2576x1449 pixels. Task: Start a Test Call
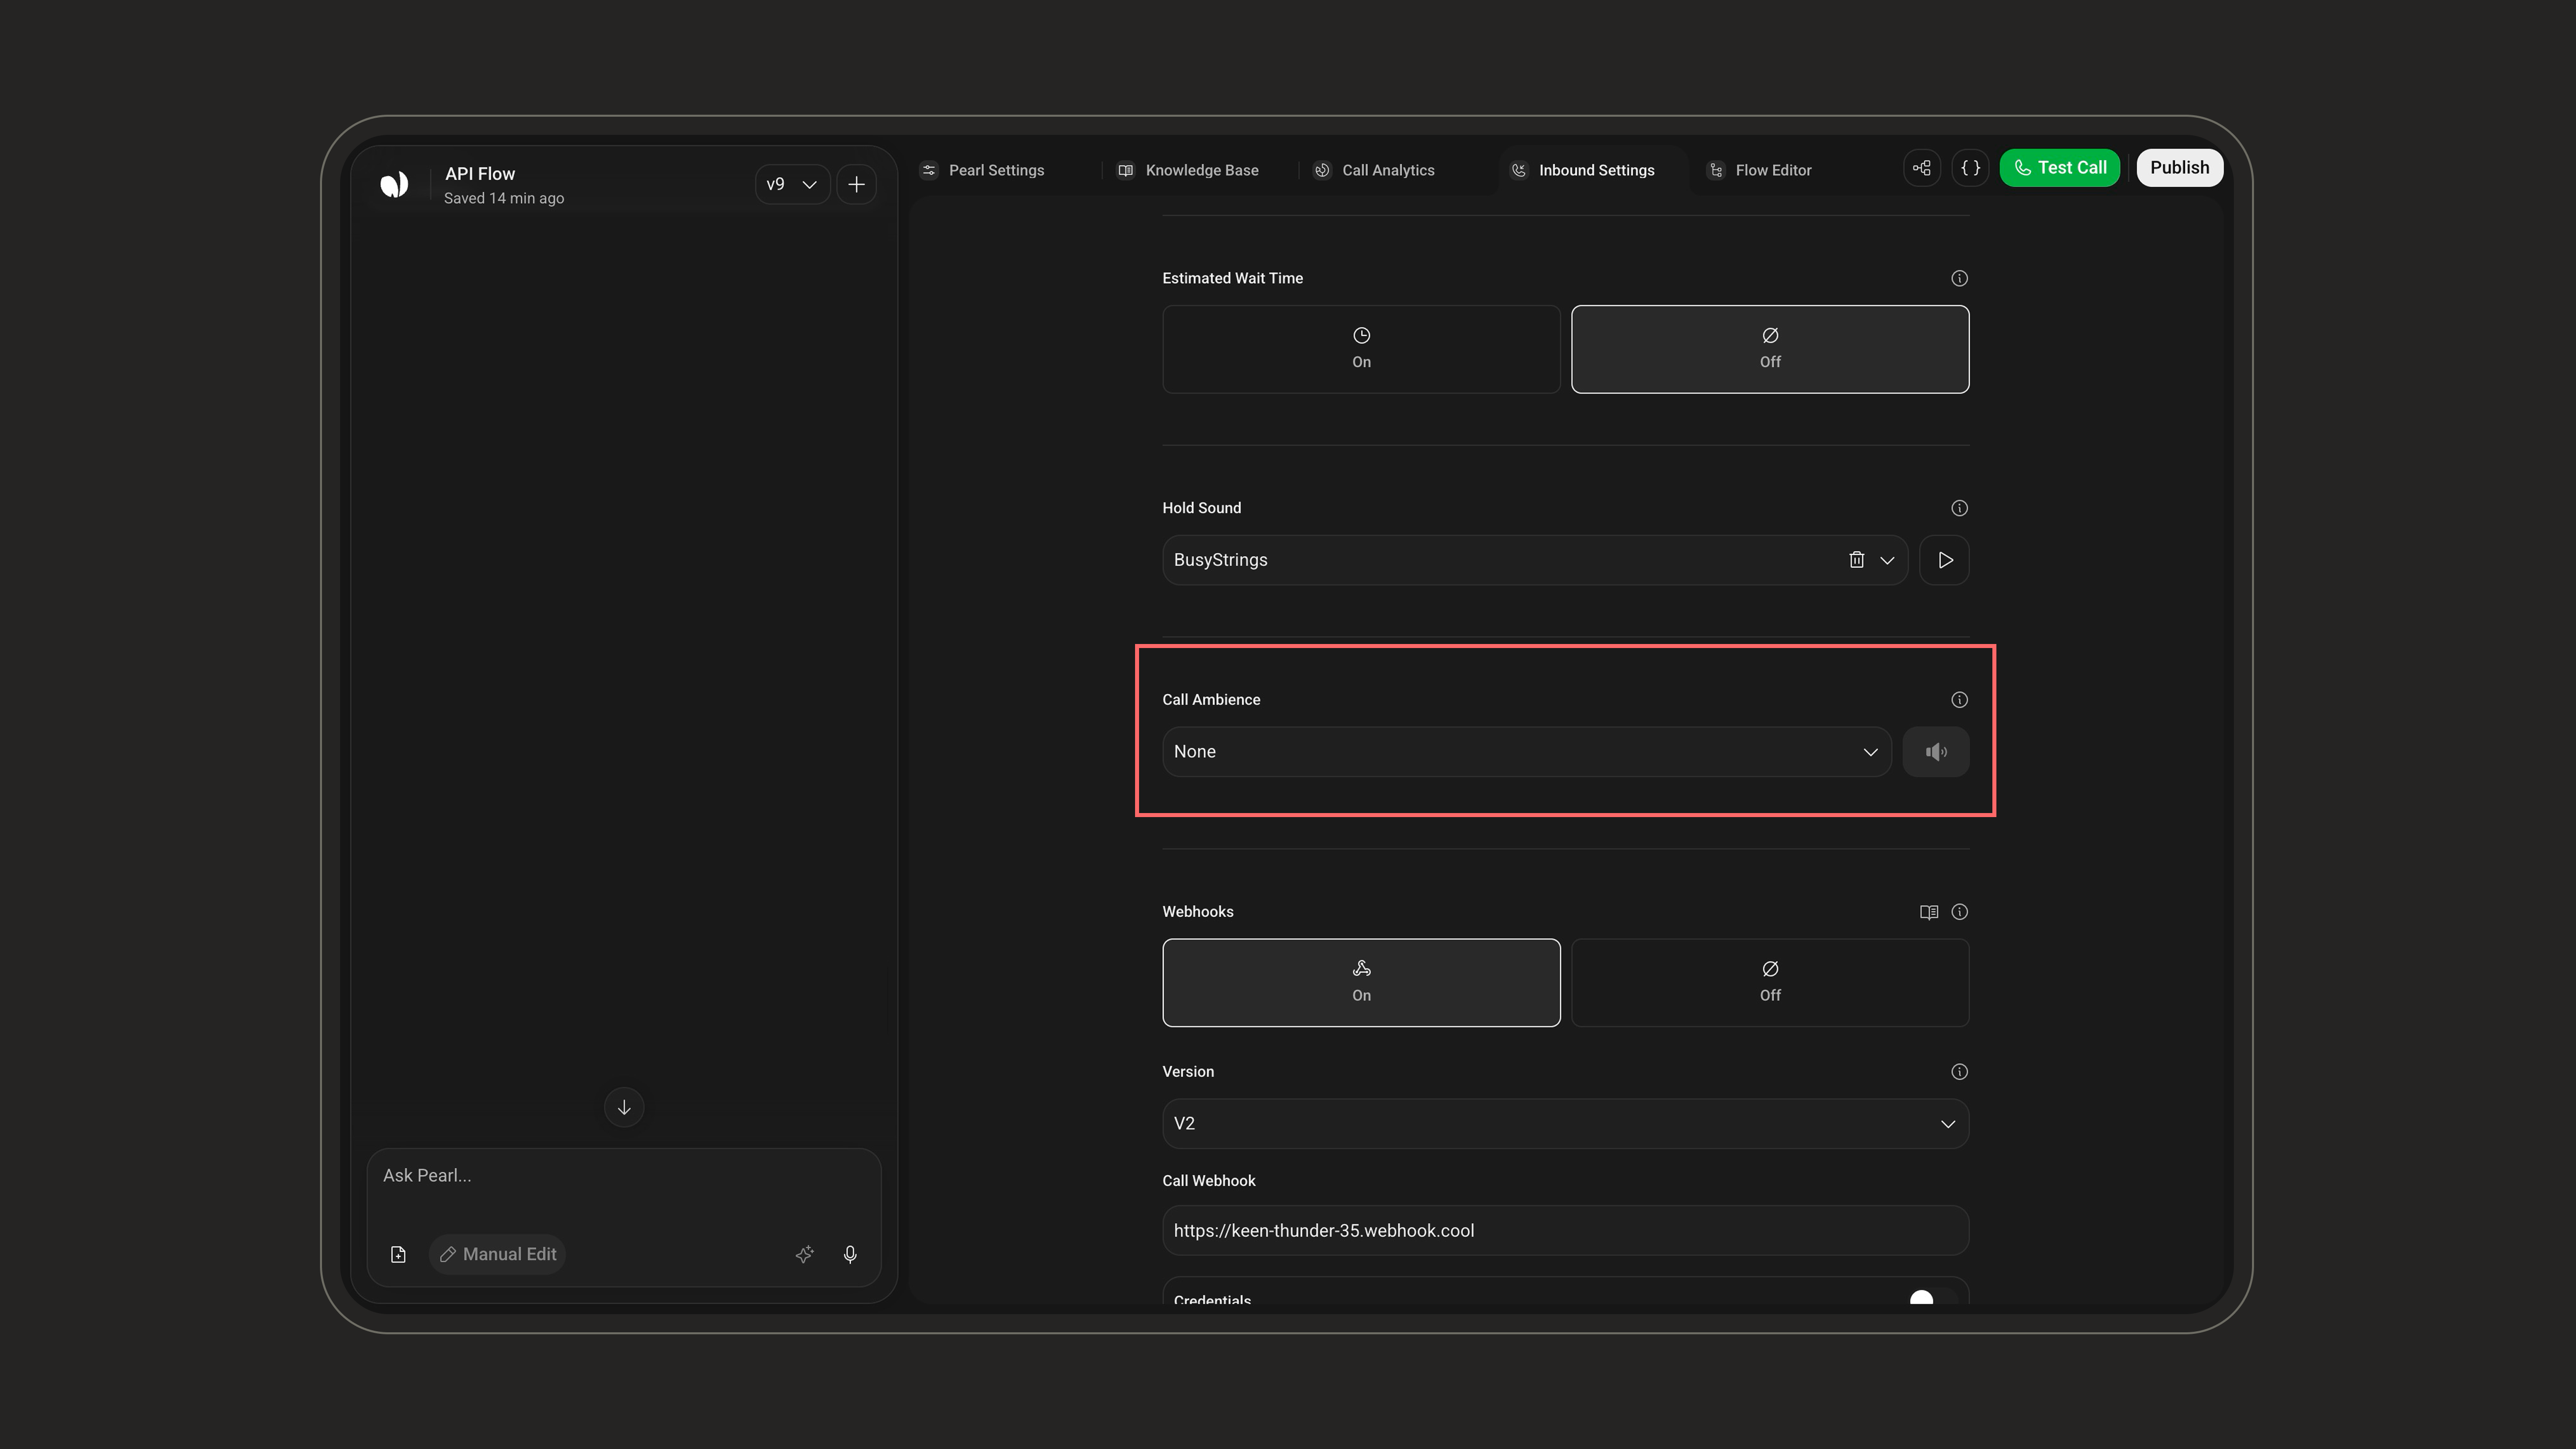2060,168
